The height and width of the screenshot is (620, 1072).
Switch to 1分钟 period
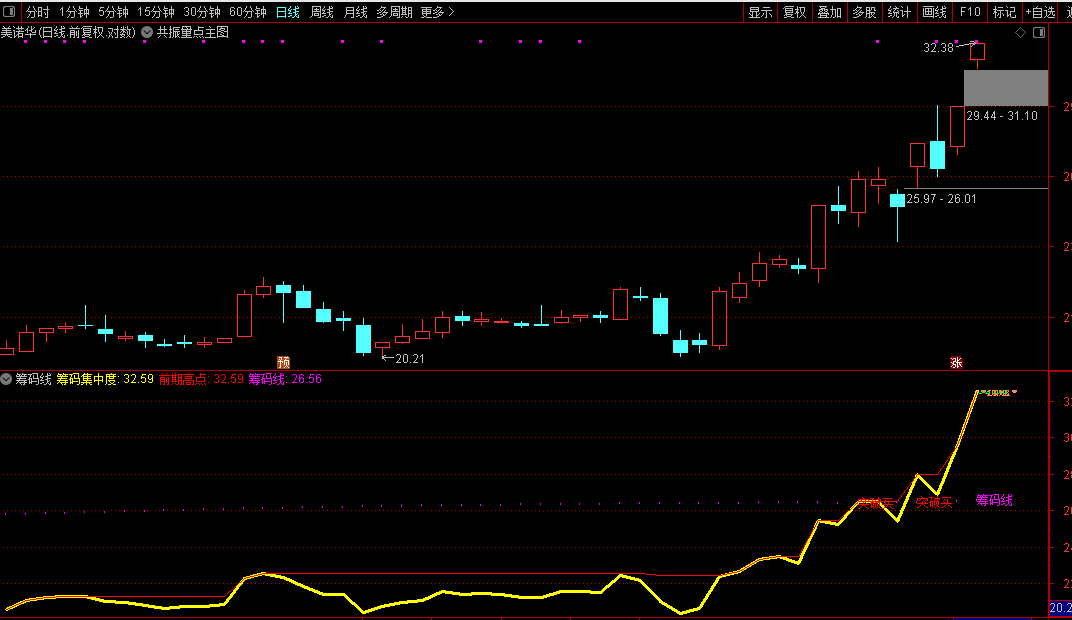click(x=74, y=12)
